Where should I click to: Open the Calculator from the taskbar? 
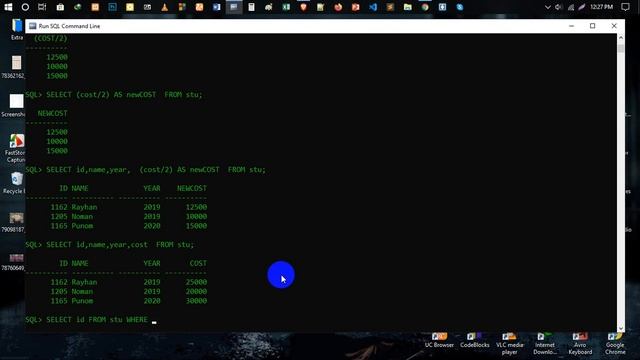[251, 7]
